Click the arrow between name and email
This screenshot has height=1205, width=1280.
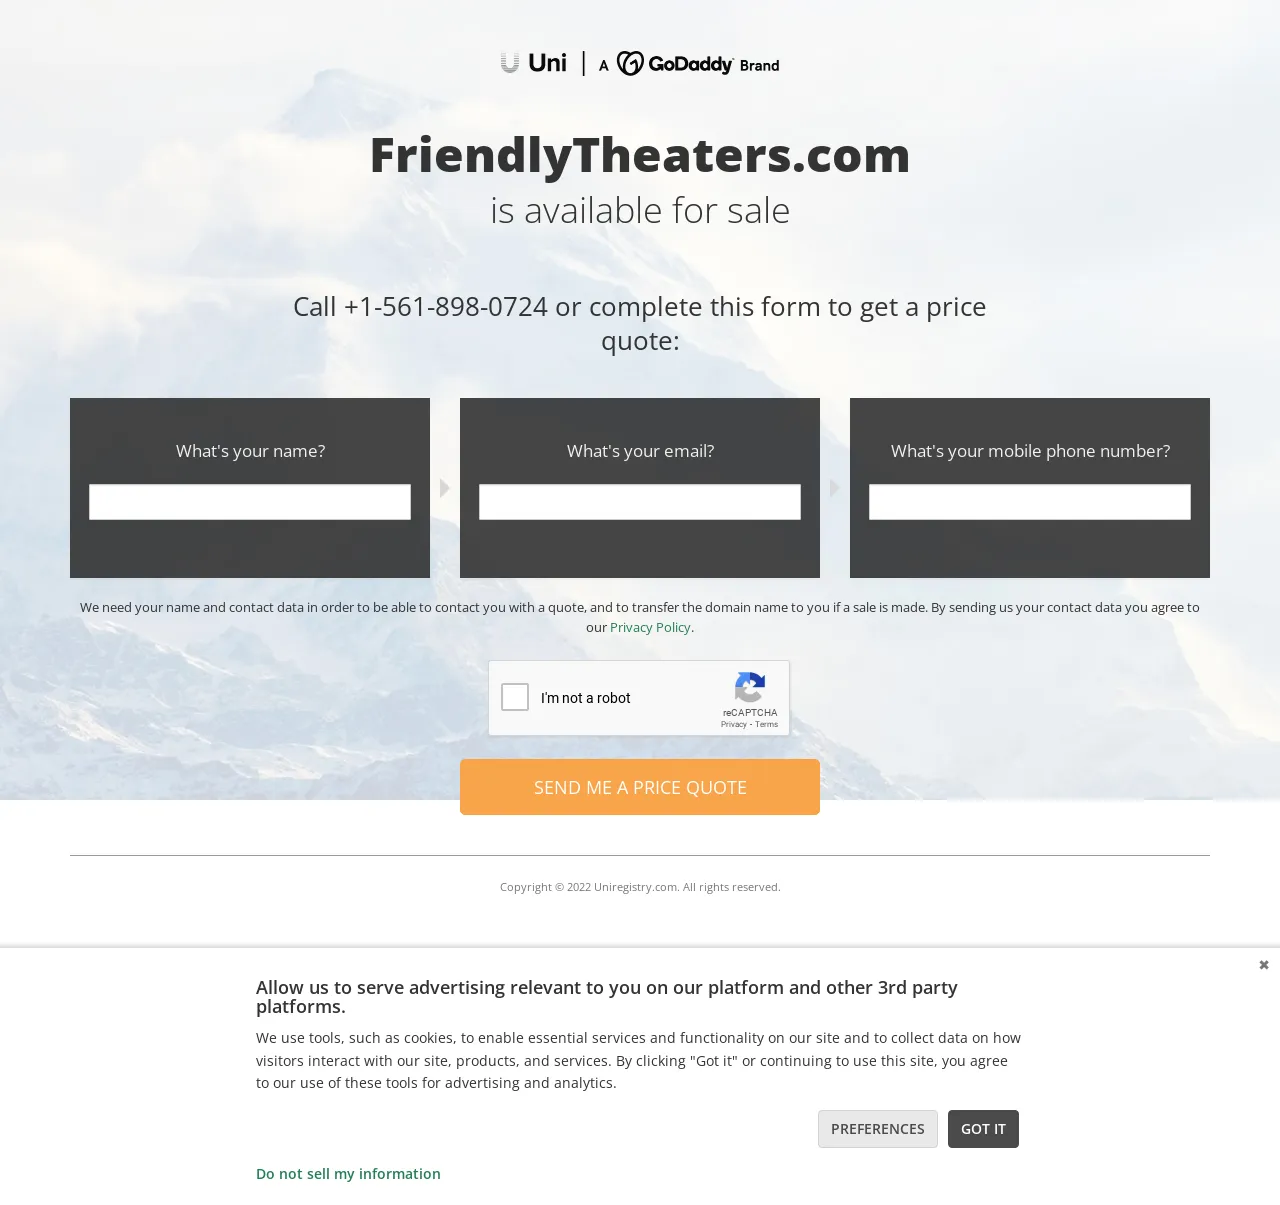point(445,488)
